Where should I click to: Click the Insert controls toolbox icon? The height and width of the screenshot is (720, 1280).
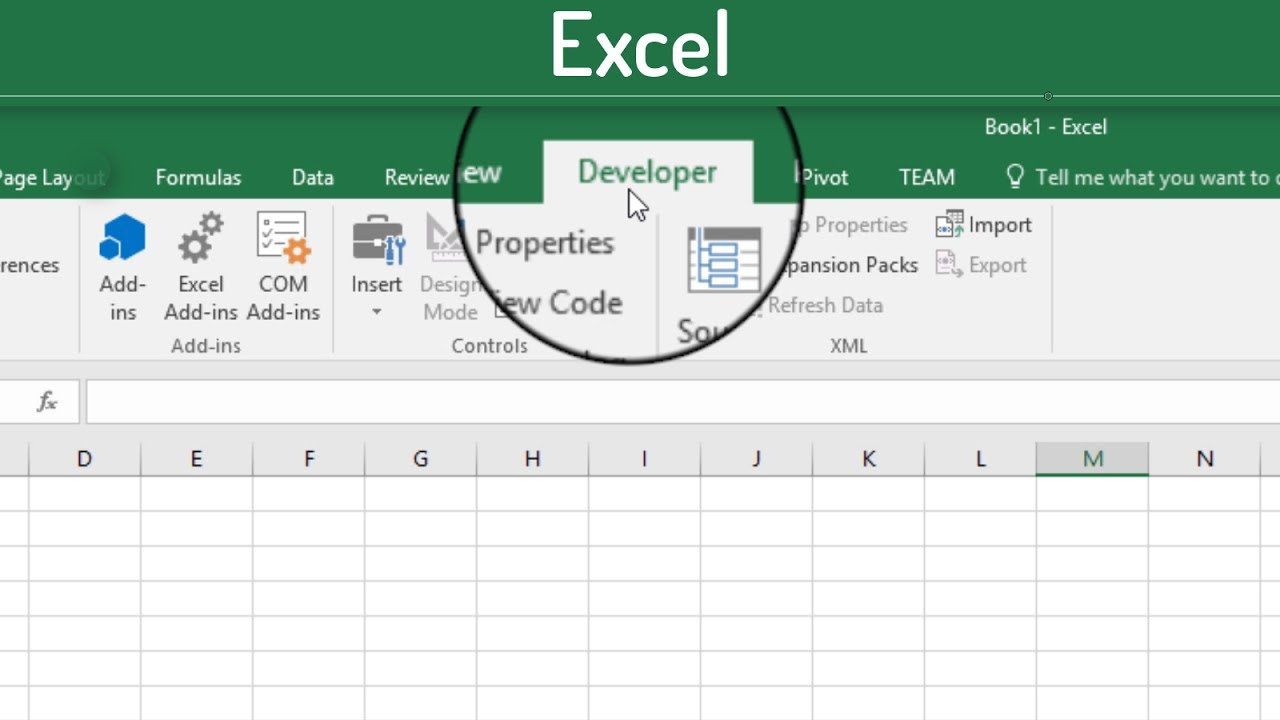[377, 239]
